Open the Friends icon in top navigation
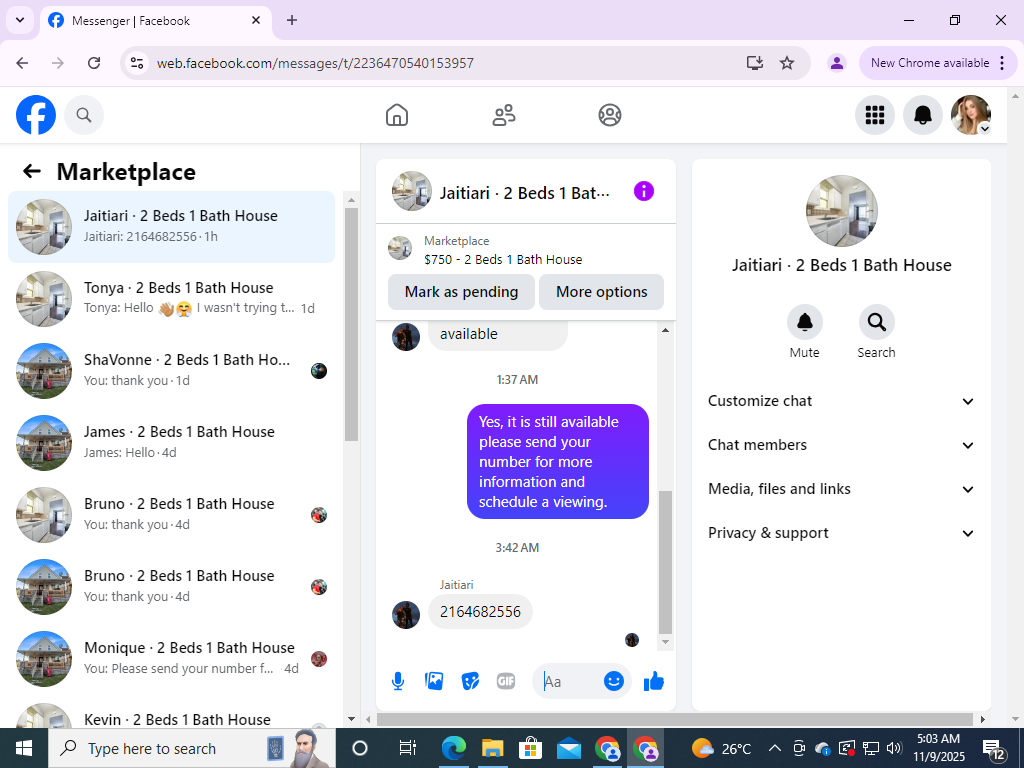Screen dimensions: 1024x768 pyautogui.click(x=504, y=115)
